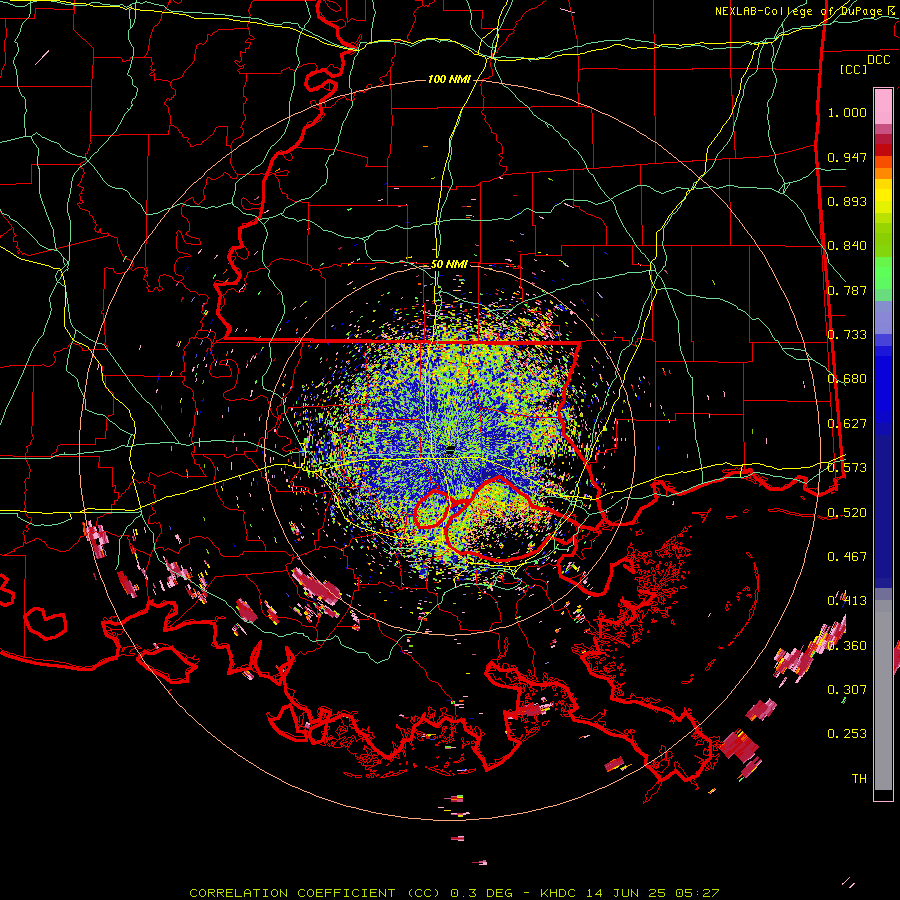This screenshot has height=900, width=900.
Task: Click the TH threshold label
Action: pyautogui.click(x=859, y=778)
